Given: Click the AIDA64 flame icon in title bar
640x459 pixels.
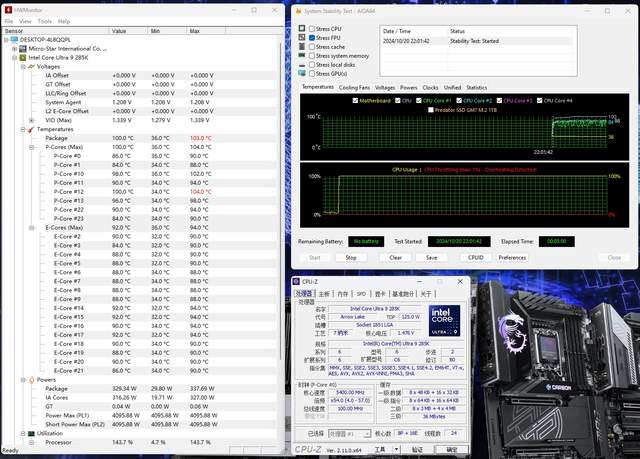Looking at the screenshot, I should pyautogui.click(x=298, y=11).
